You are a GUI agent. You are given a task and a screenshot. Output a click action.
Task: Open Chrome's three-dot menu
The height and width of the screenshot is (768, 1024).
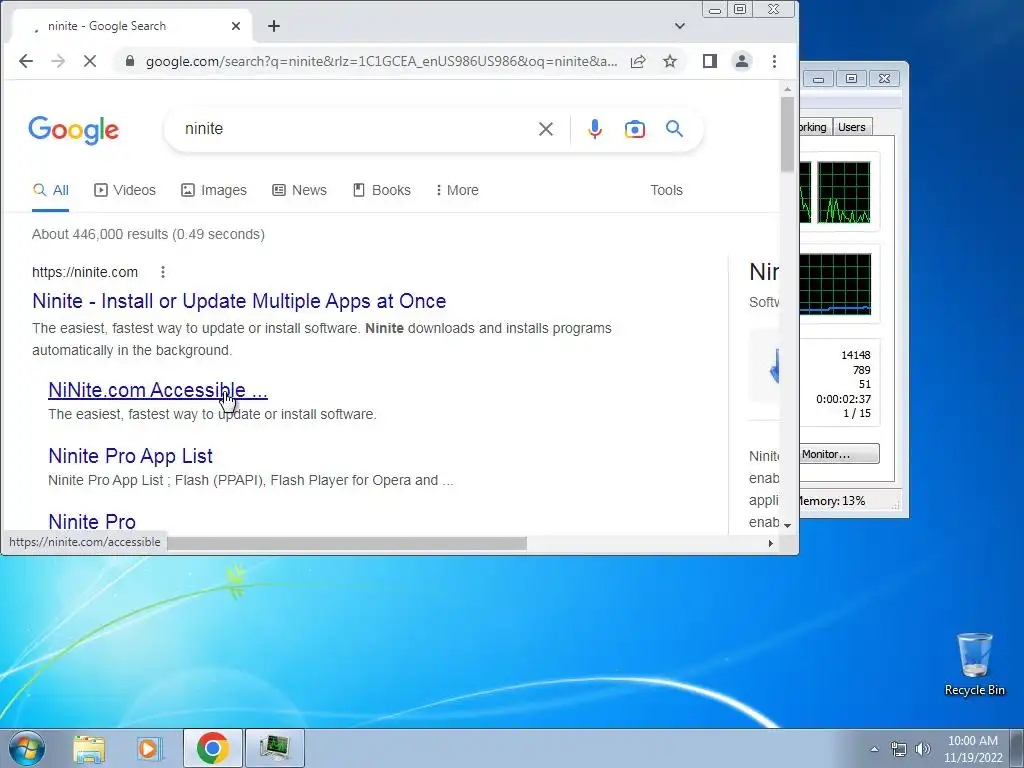point(775,61)
